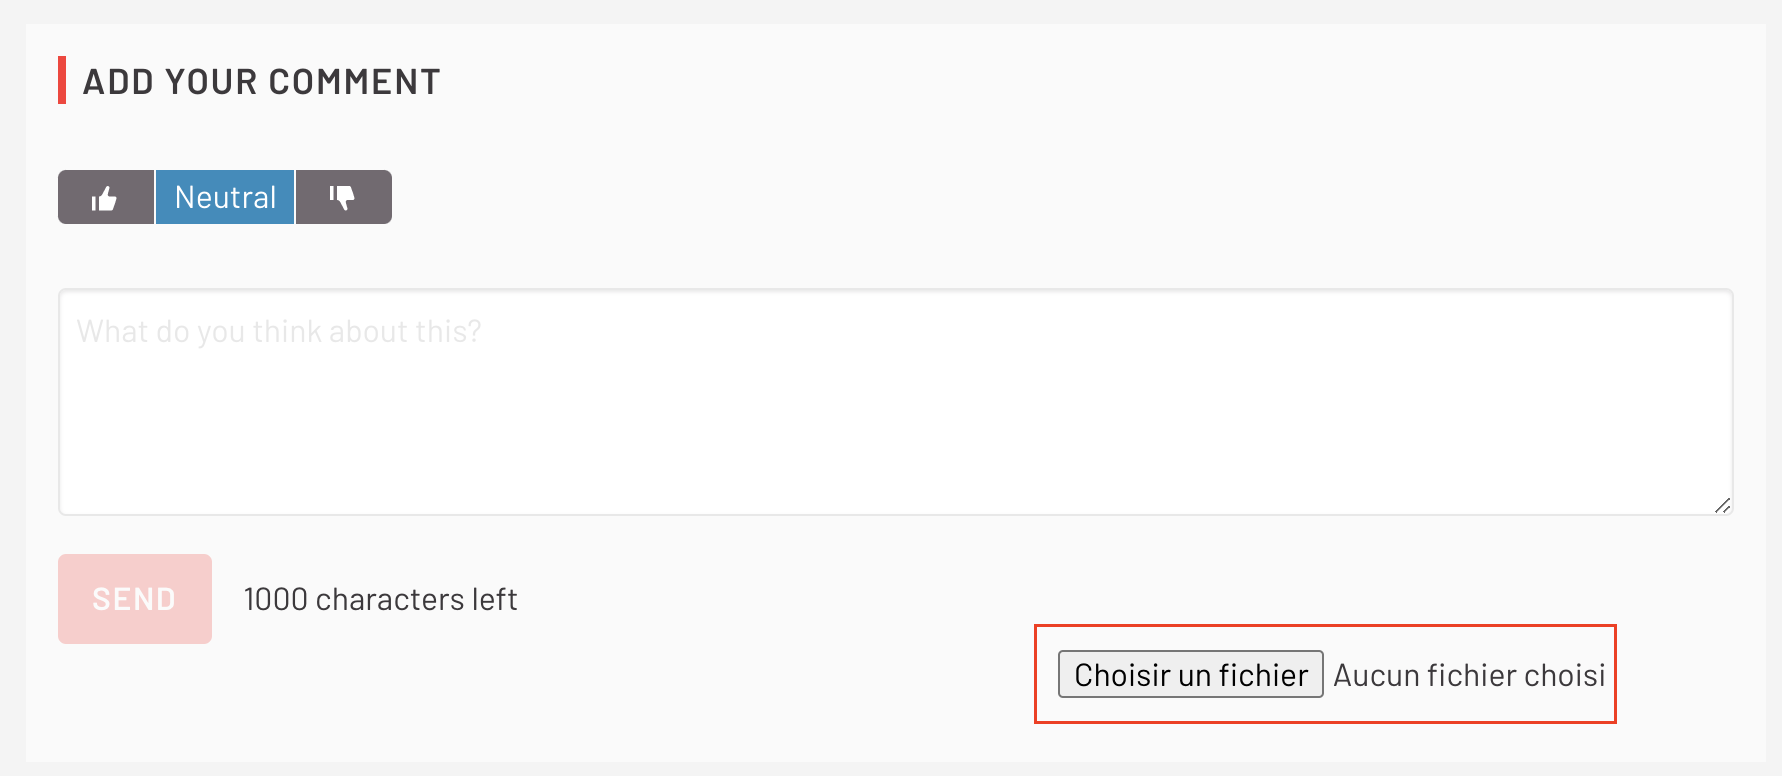The image size is (1782, 776).
Task: Click the "What do you think about this?" placeholder
Action: pyautogui.click(x=279, y=332)
